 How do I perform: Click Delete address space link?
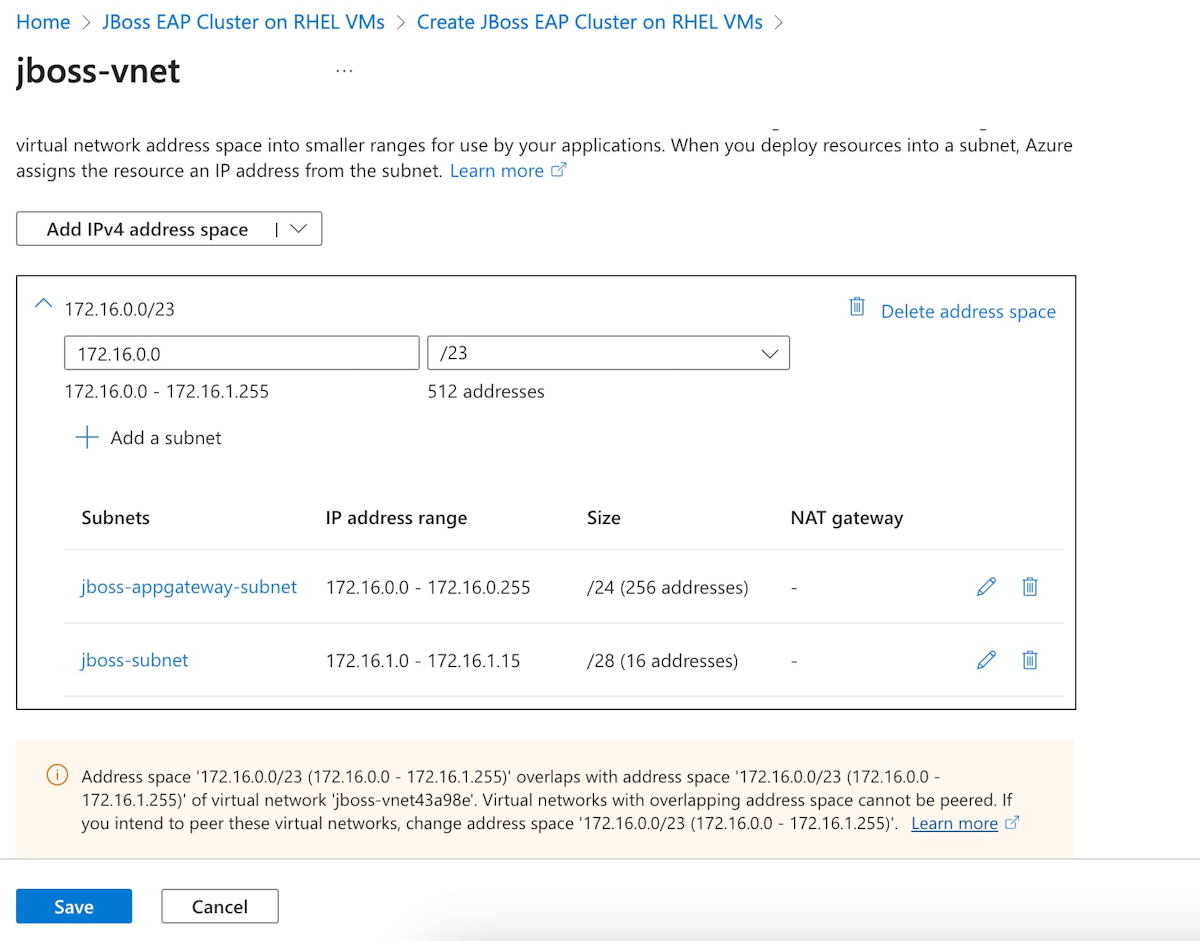point(968,311)
